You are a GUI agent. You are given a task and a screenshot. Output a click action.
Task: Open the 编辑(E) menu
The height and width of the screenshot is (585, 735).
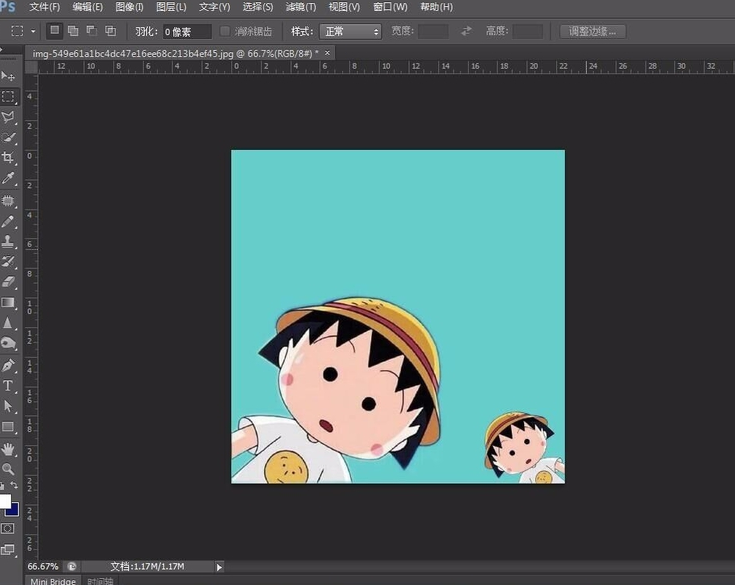pyautogui.click(x=88, y=7)
